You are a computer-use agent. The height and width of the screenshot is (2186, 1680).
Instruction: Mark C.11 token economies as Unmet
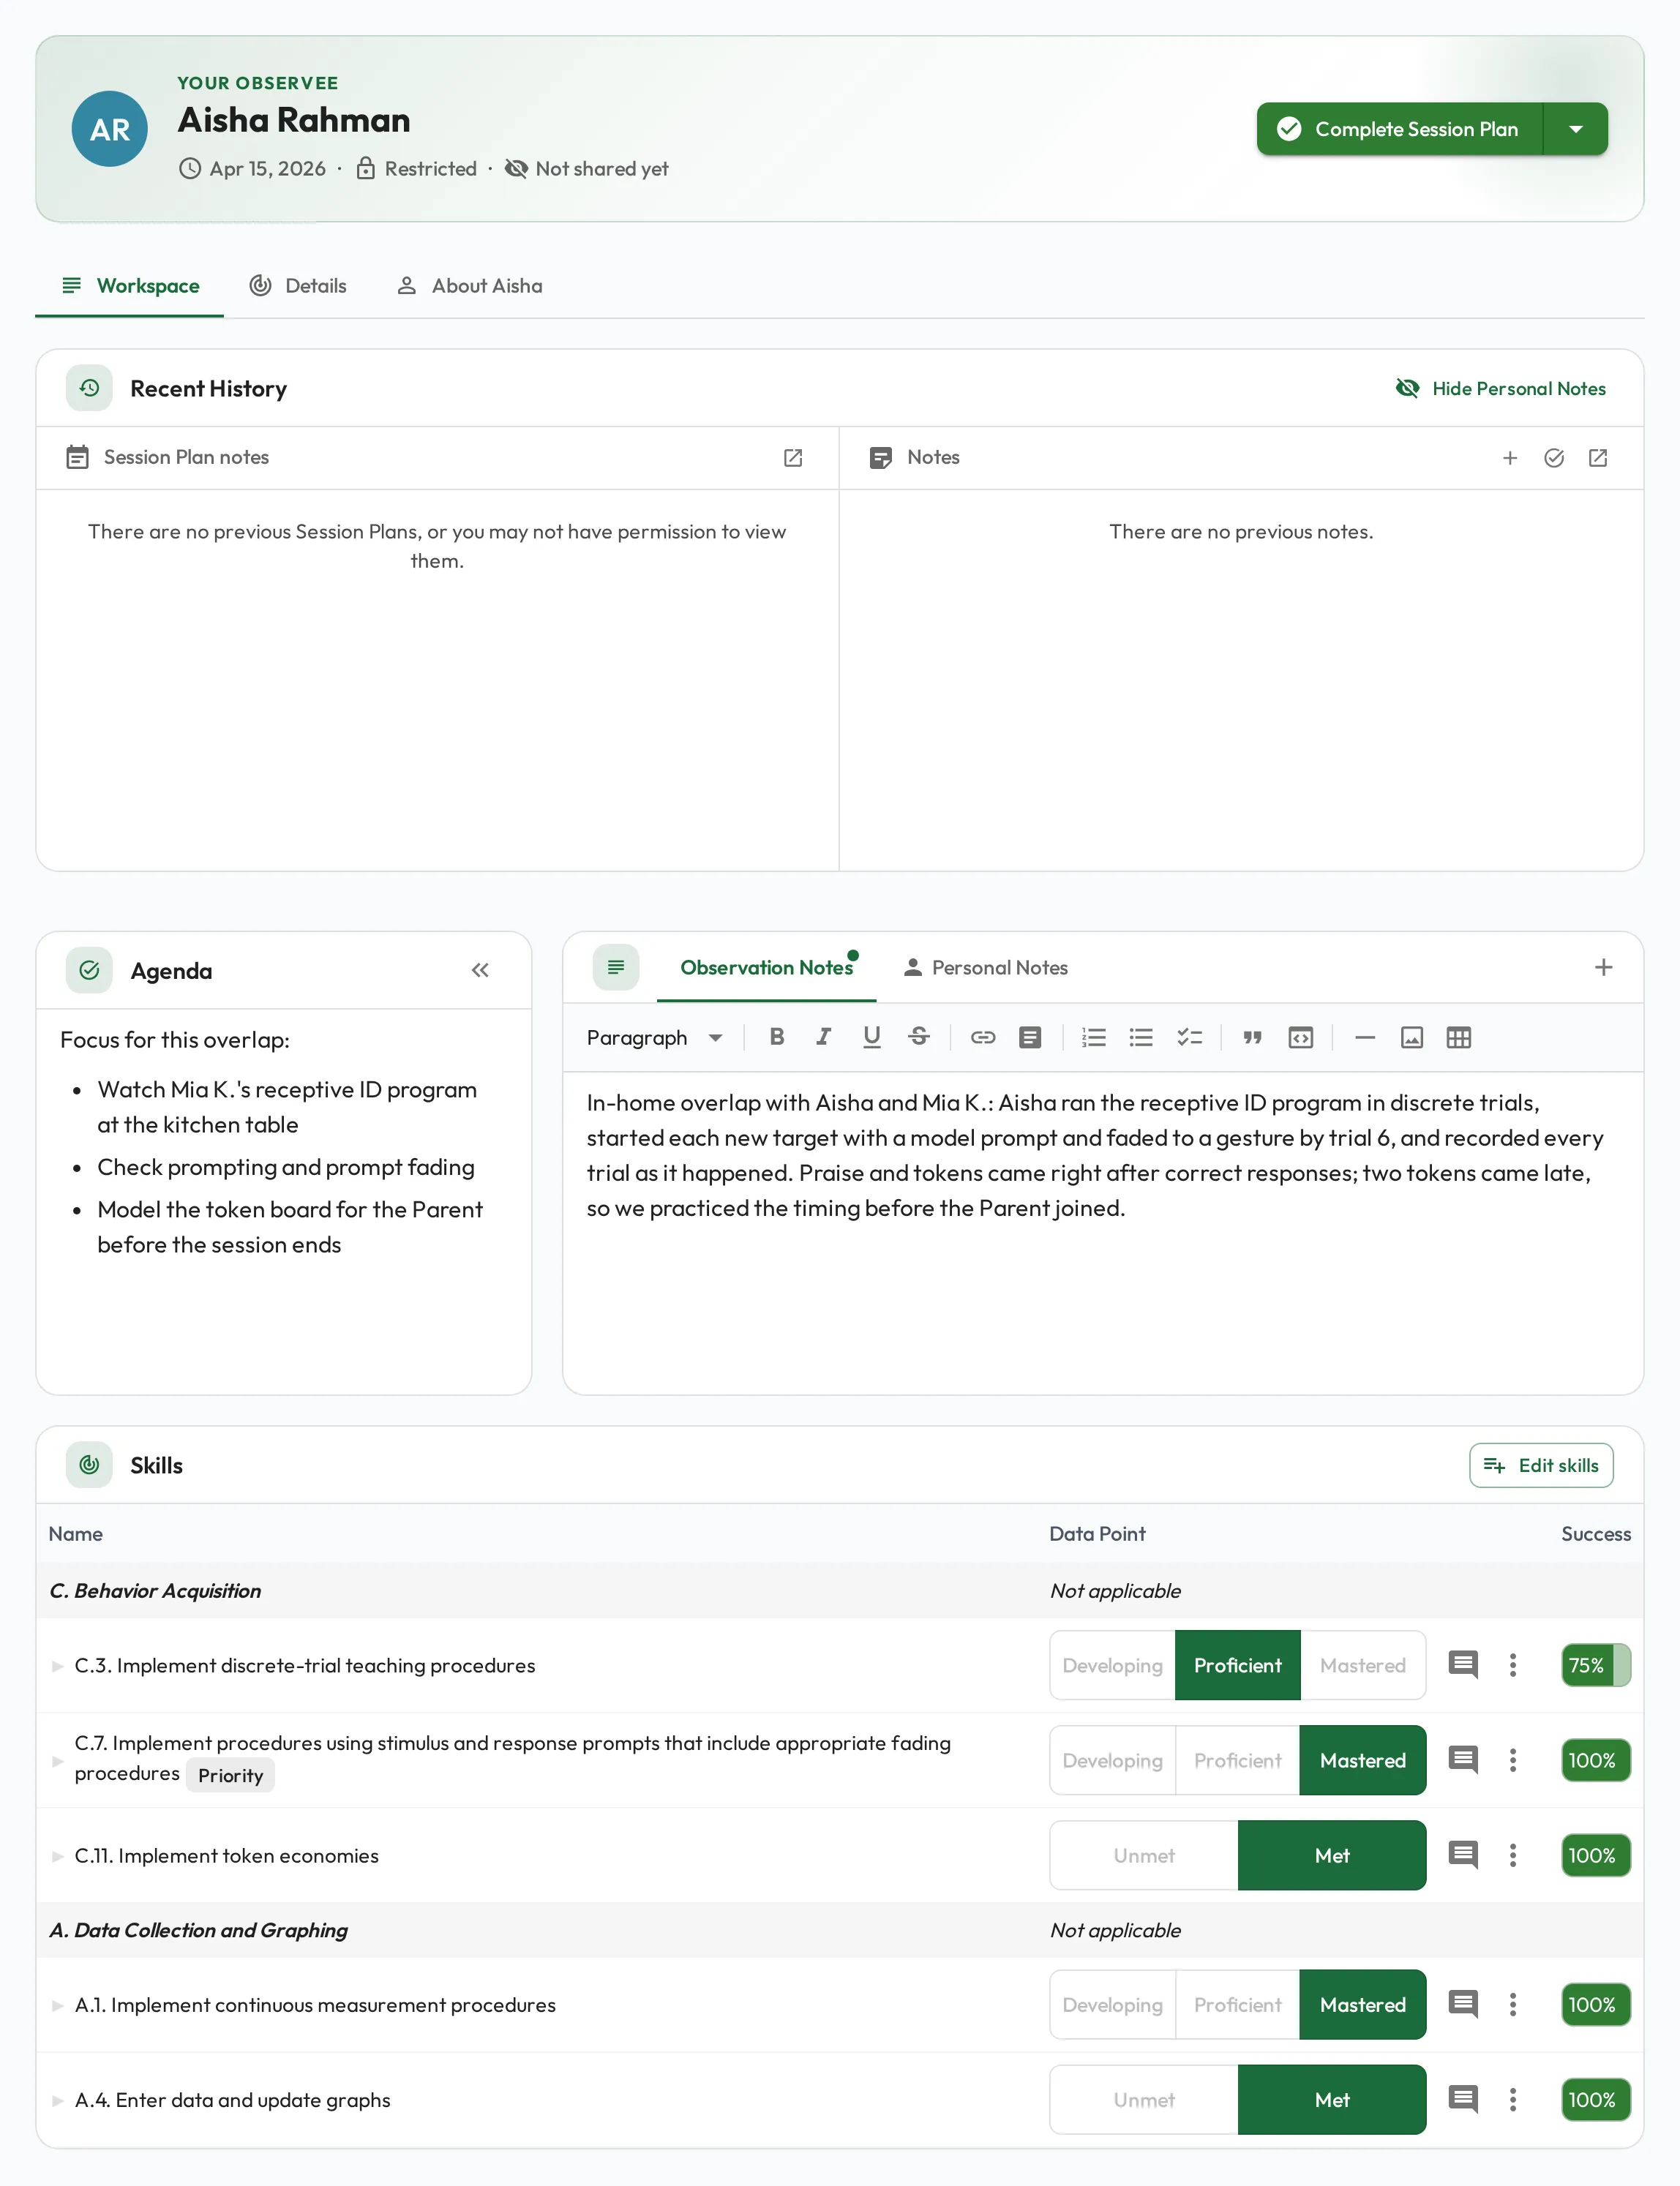click(1144, 1855)
